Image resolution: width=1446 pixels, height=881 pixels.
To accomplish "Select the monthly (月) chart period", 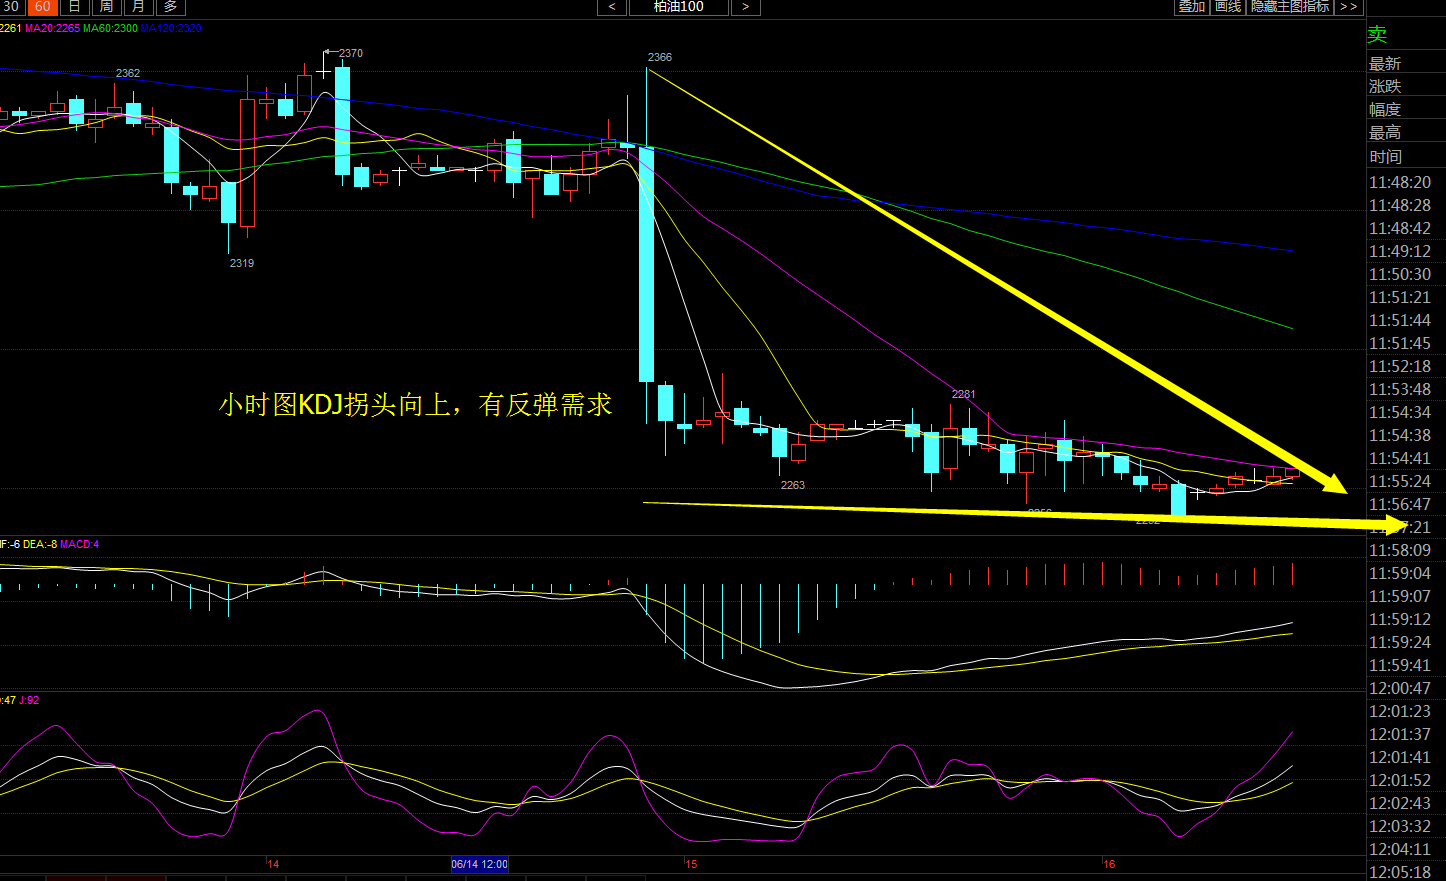I will coord(139,6).
